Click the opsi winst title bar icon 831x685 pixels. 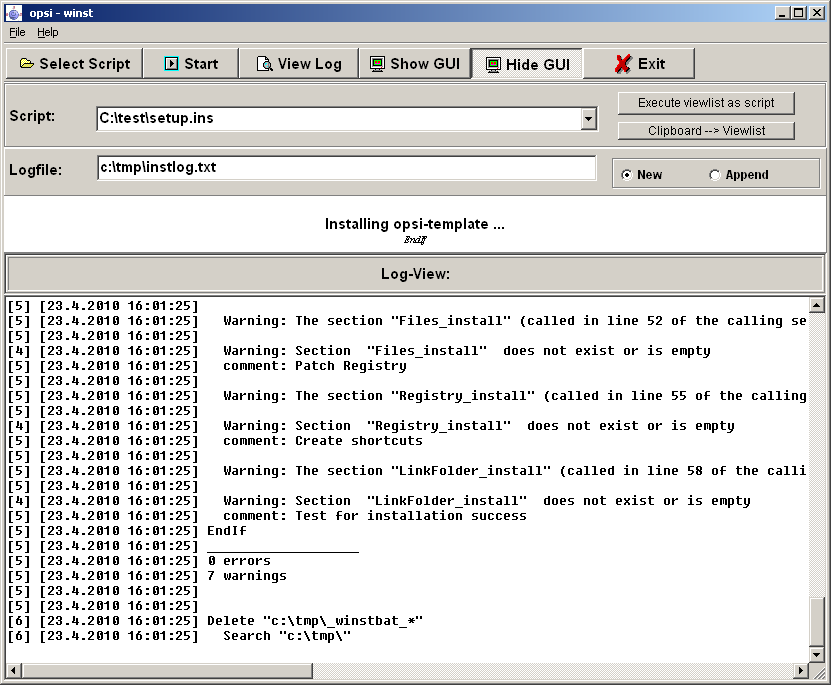pos(14,13)
